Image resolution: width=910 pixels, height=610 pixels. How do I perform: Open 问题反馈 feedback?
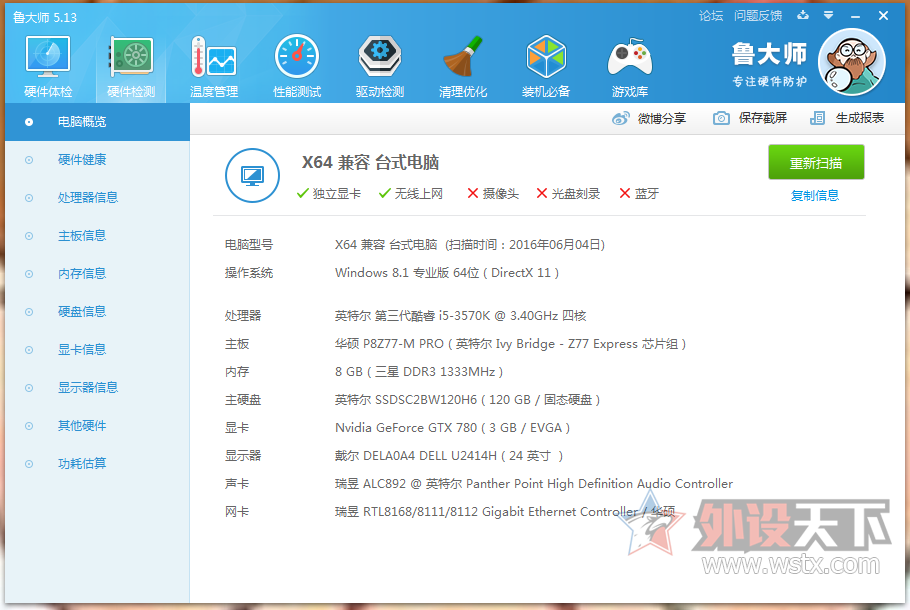(x=758, y=16)
